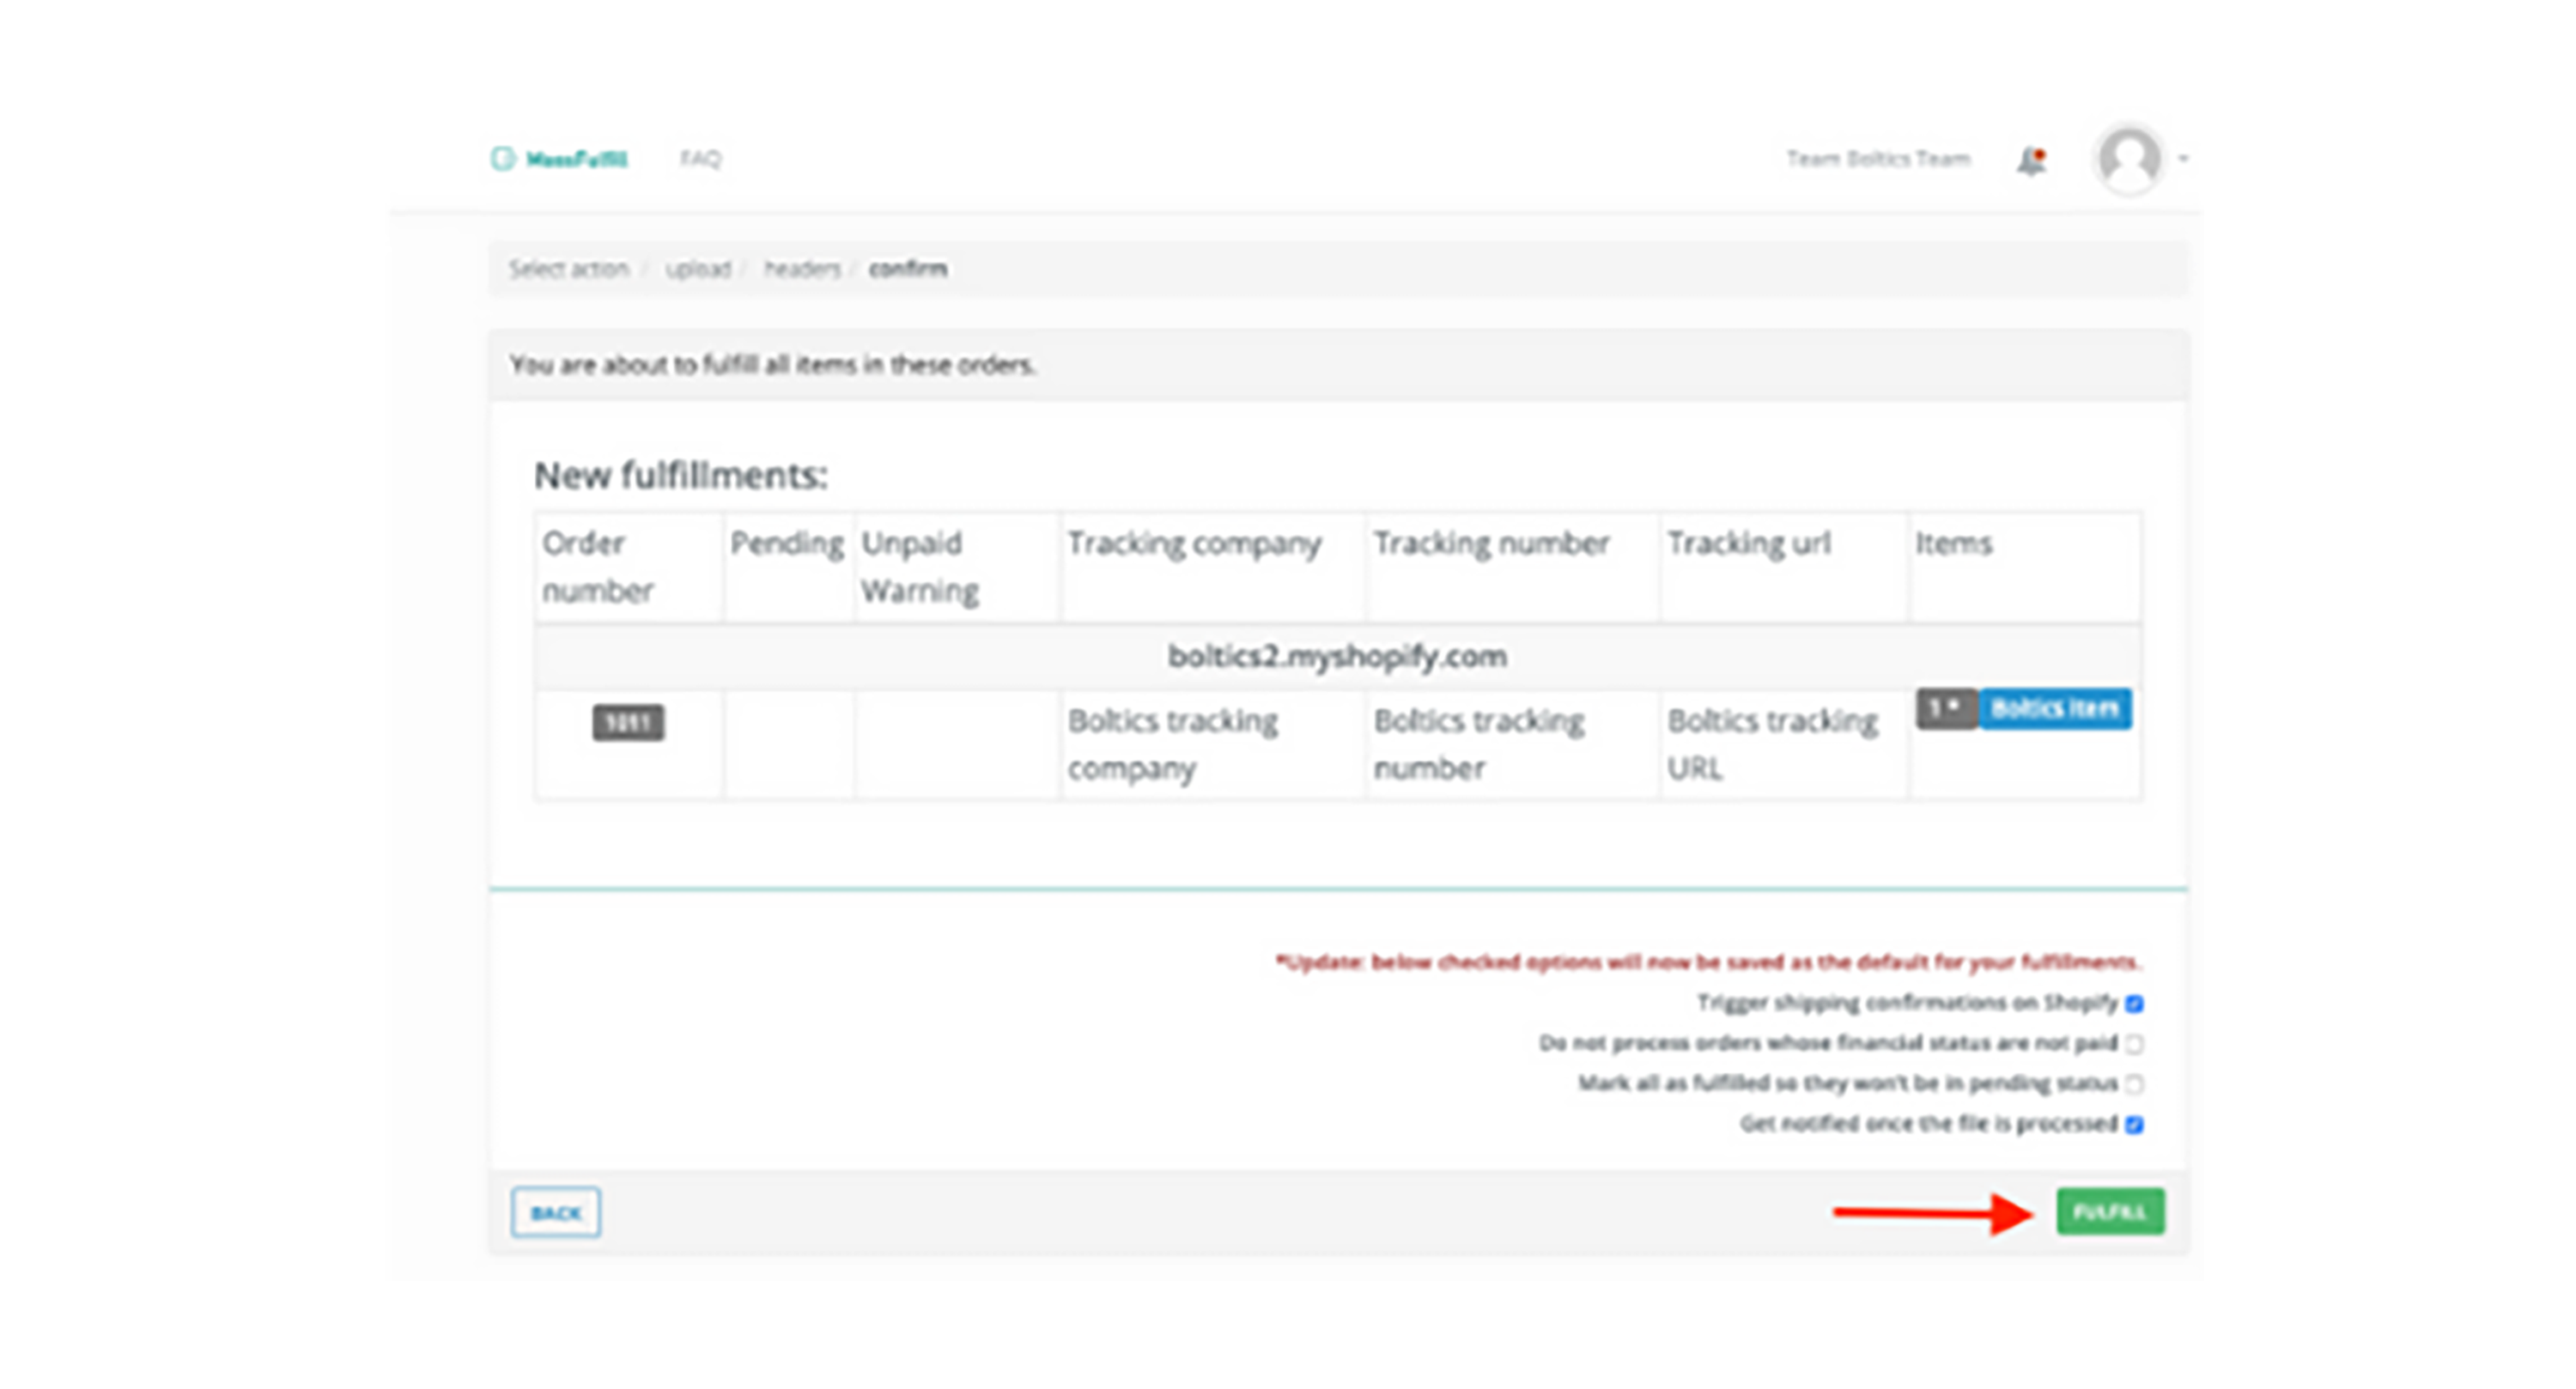
Task: Click Team Boltics Team label
Action: click(x=1878, y=159)
